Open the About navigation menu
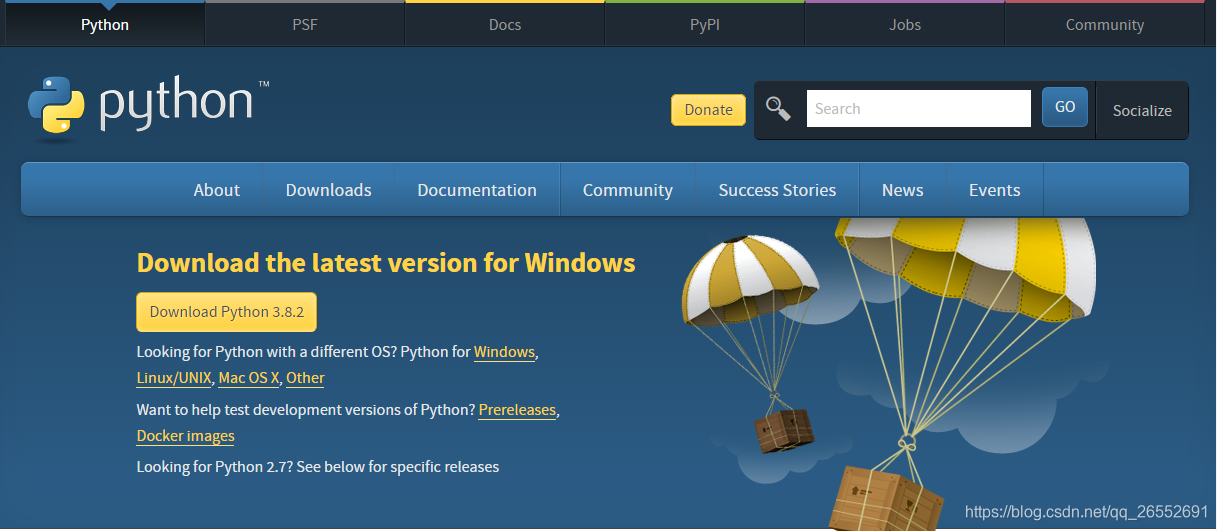Screen dimensions: 1217x531 pyautogui.click(x=217, y=190)
